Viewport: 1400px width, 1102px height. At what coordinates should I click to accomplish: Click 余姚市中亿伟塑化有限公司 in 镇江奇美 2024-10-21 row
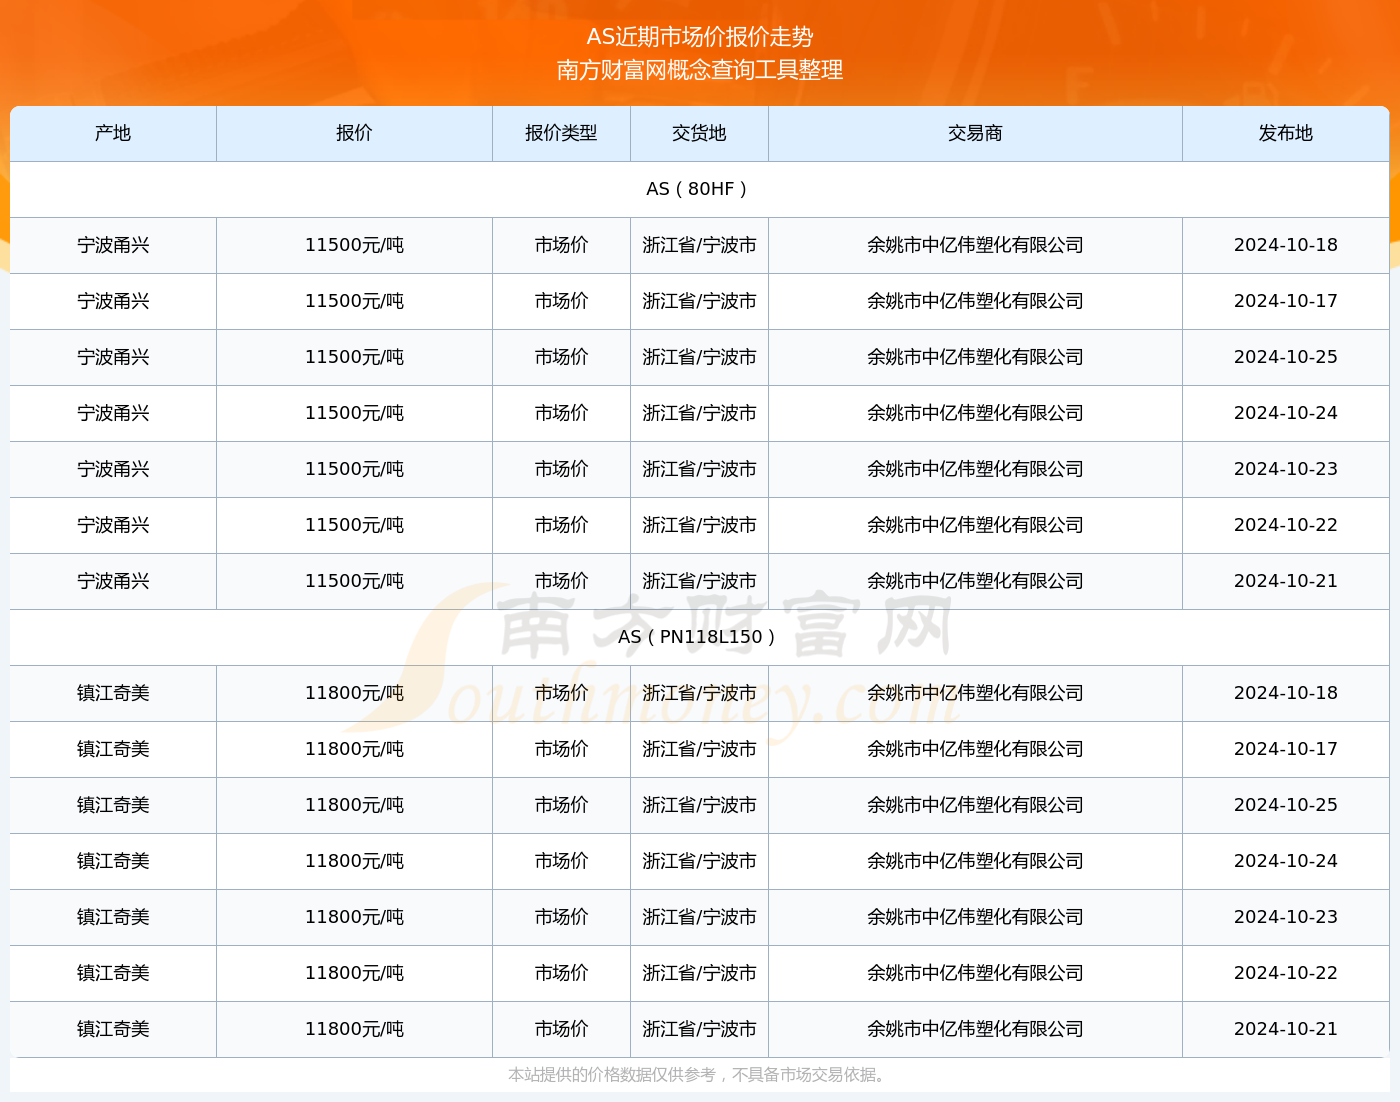tap(975, 1029)
